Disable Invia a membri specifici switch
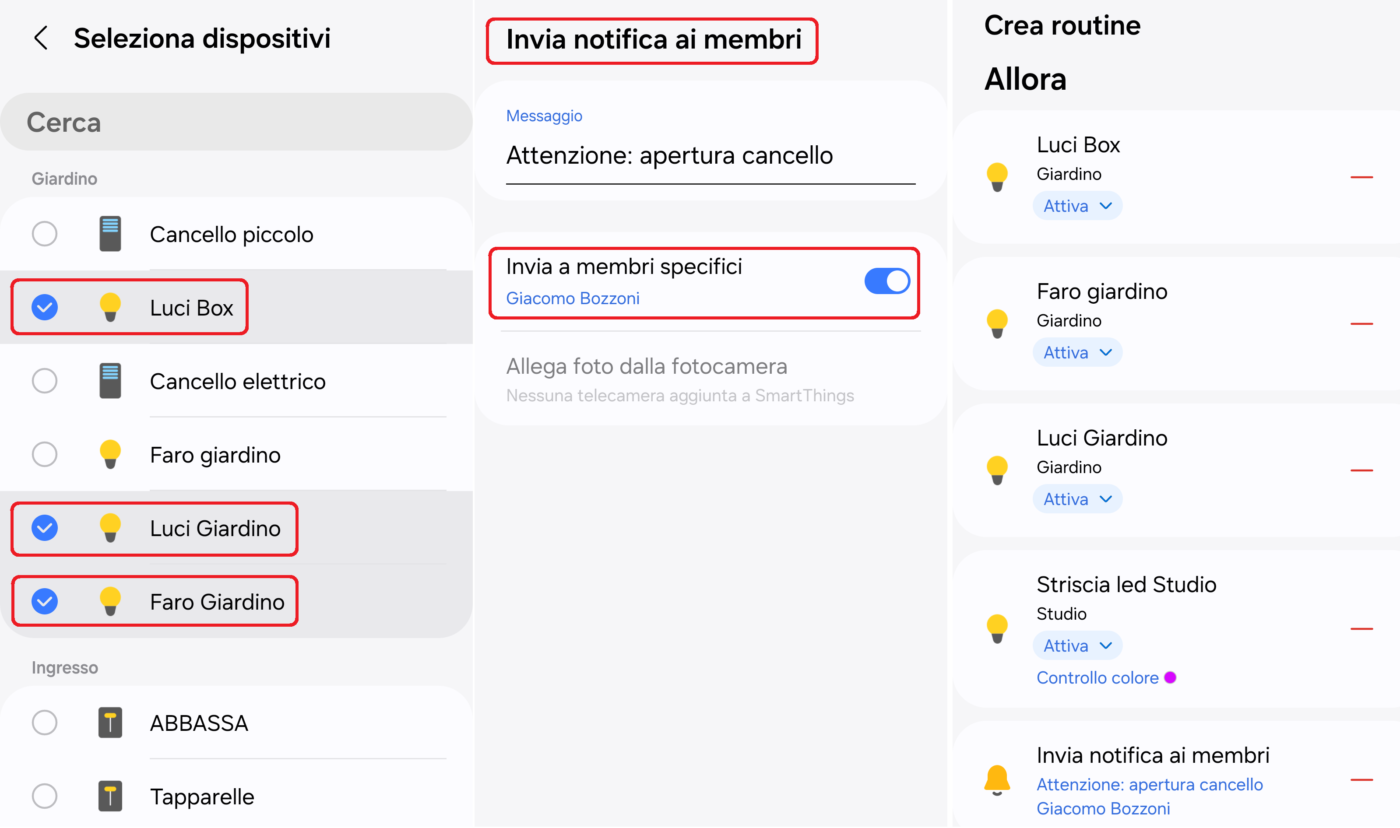This screenshot has width=1400, height=828. (886, 281)
